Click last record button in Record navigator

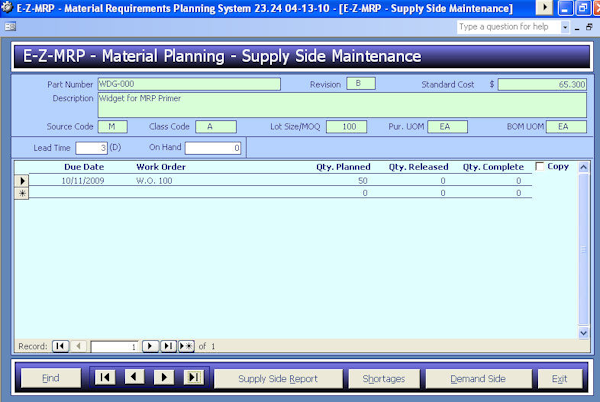pos(168,346)
